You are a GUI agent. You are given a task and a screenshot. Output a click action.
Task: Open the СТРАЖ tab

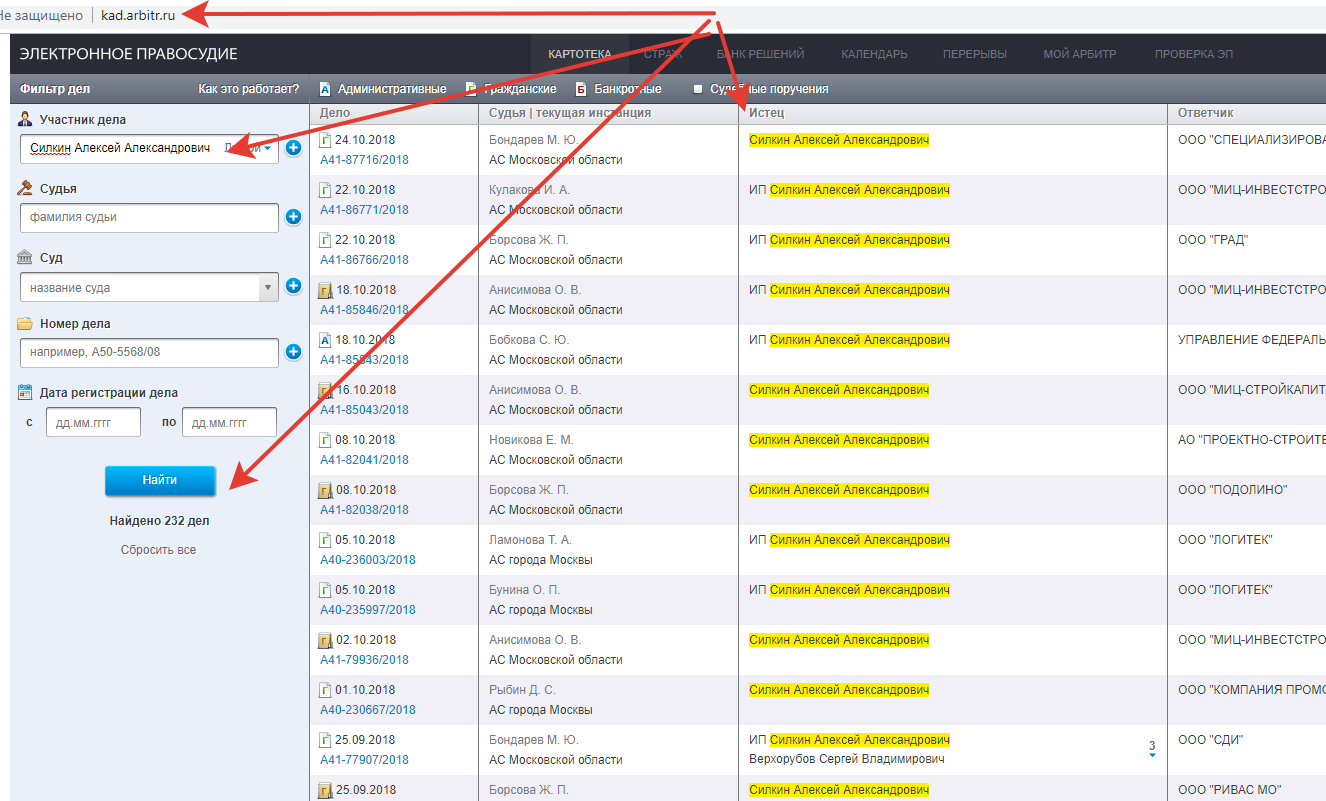663,54
